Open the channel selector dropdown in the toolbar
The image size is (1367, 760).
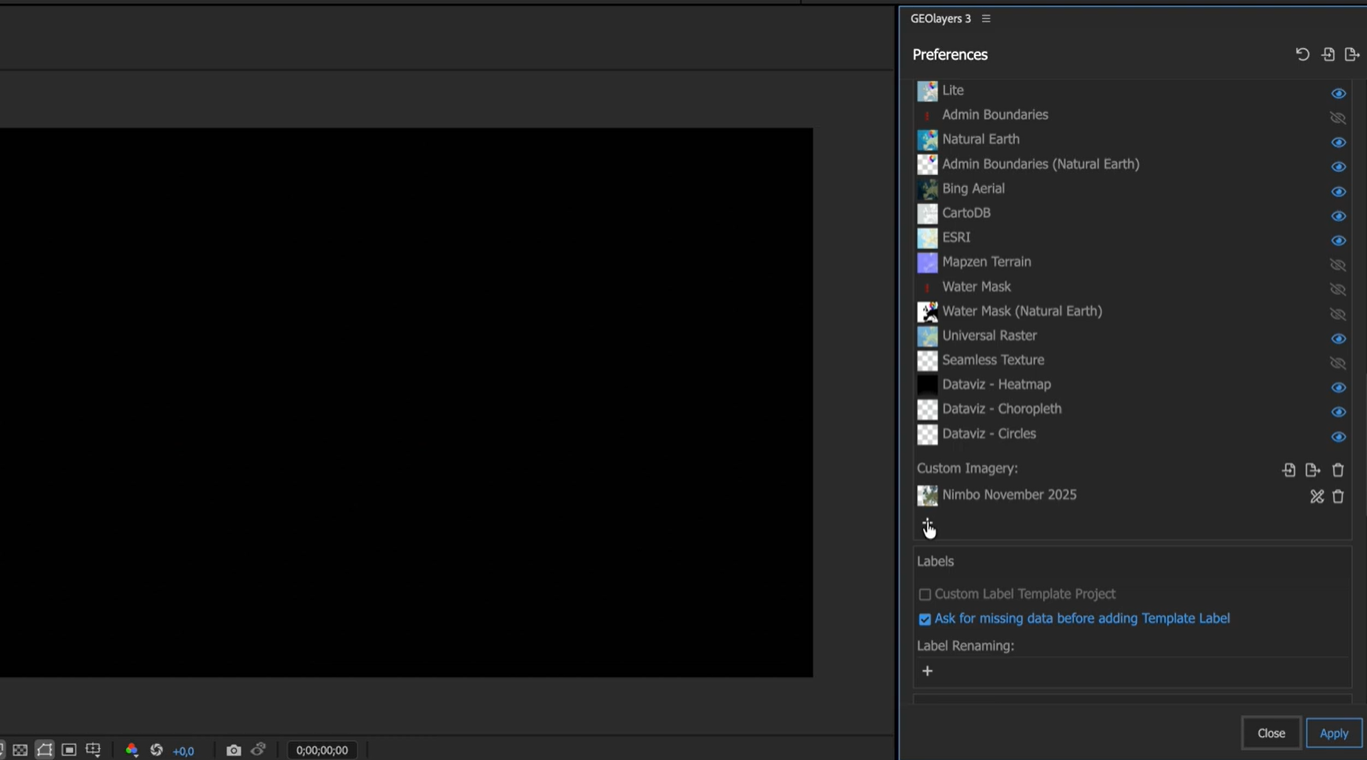coord(131,750)
